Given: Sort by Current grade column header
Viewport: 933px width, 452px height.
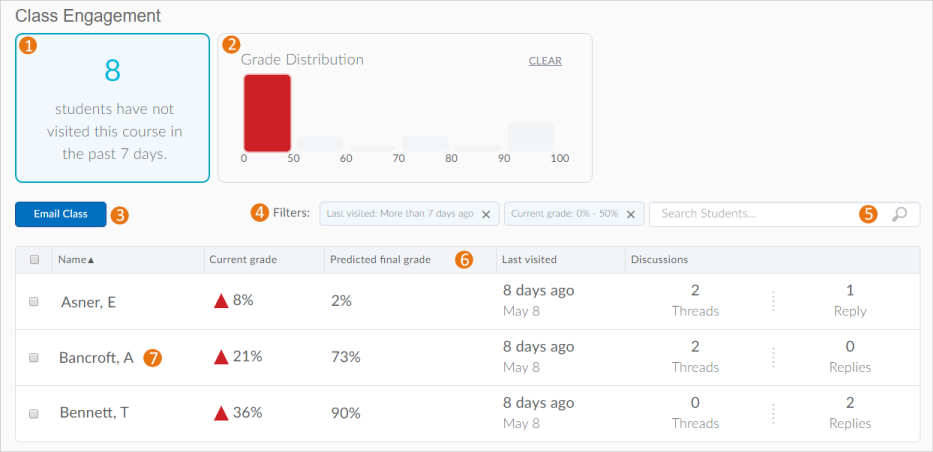Looking at the screenshot, I should click(x=243, y=260).
